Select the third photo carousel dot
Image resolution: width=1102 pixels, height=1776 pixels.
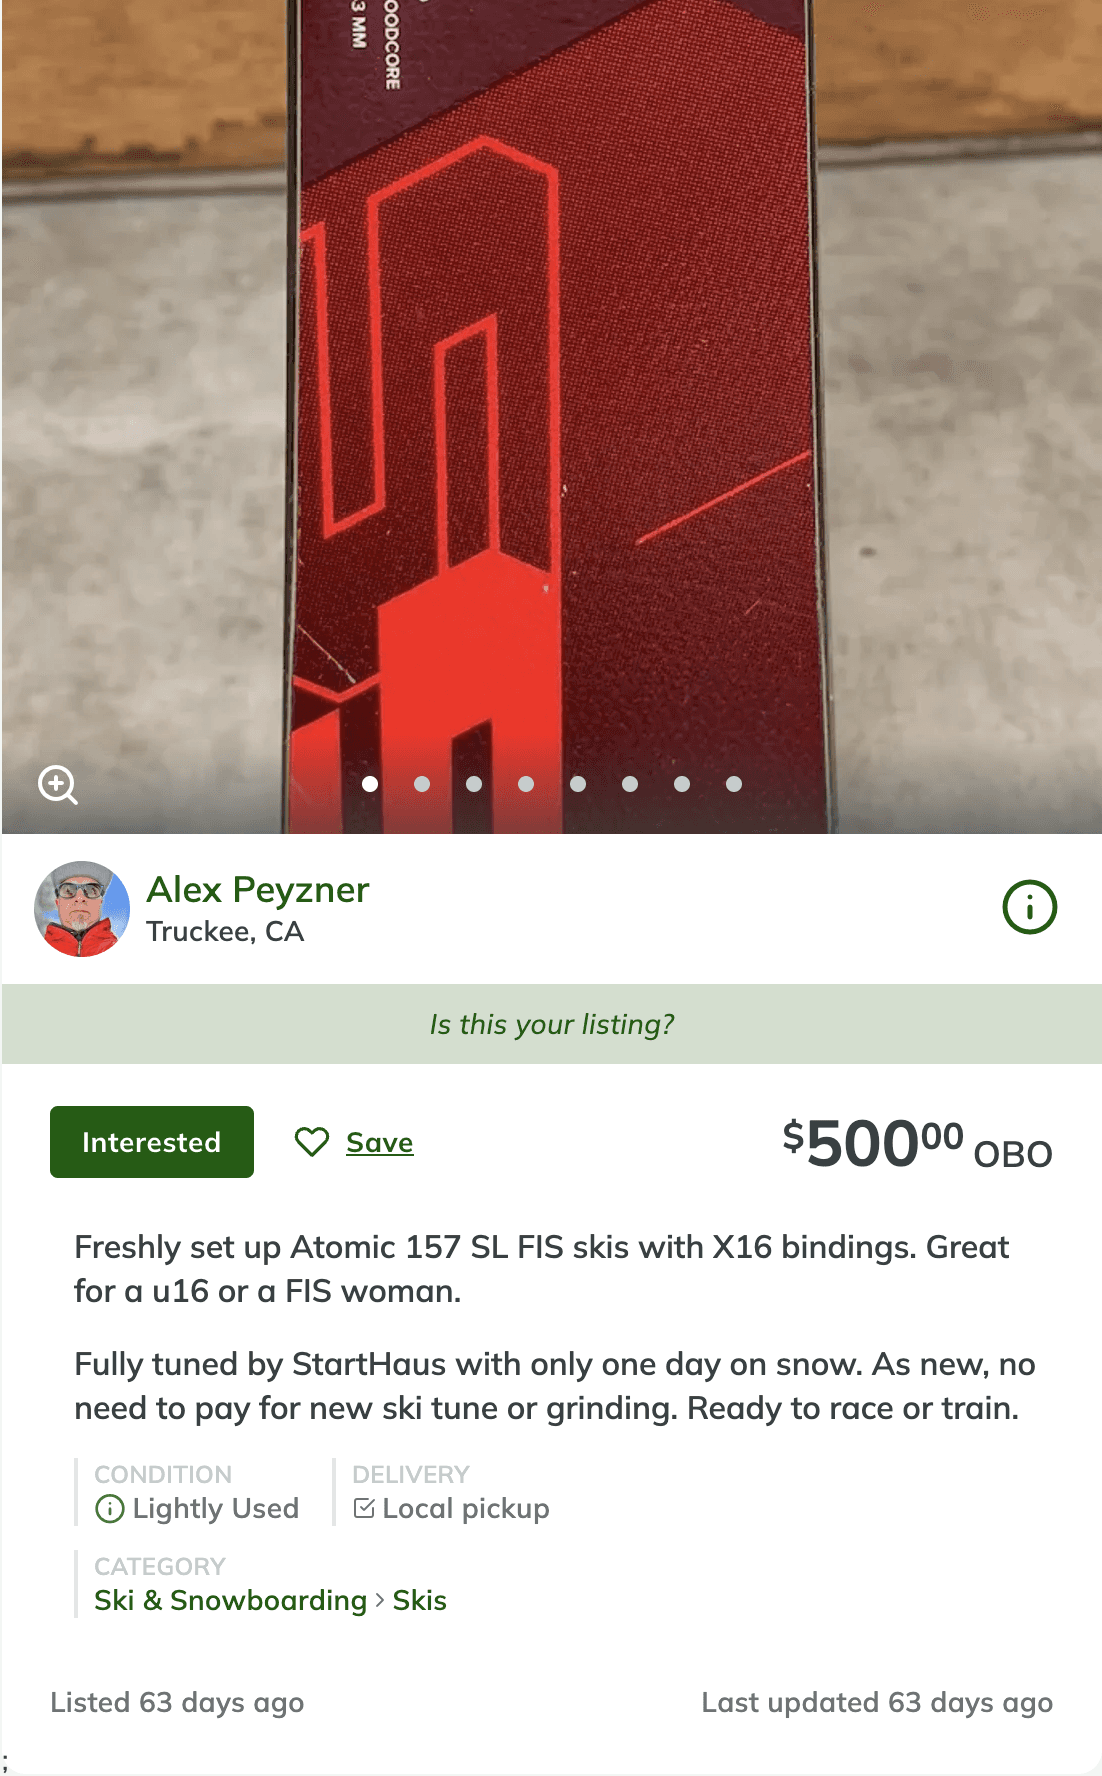[x=474, y=784]
